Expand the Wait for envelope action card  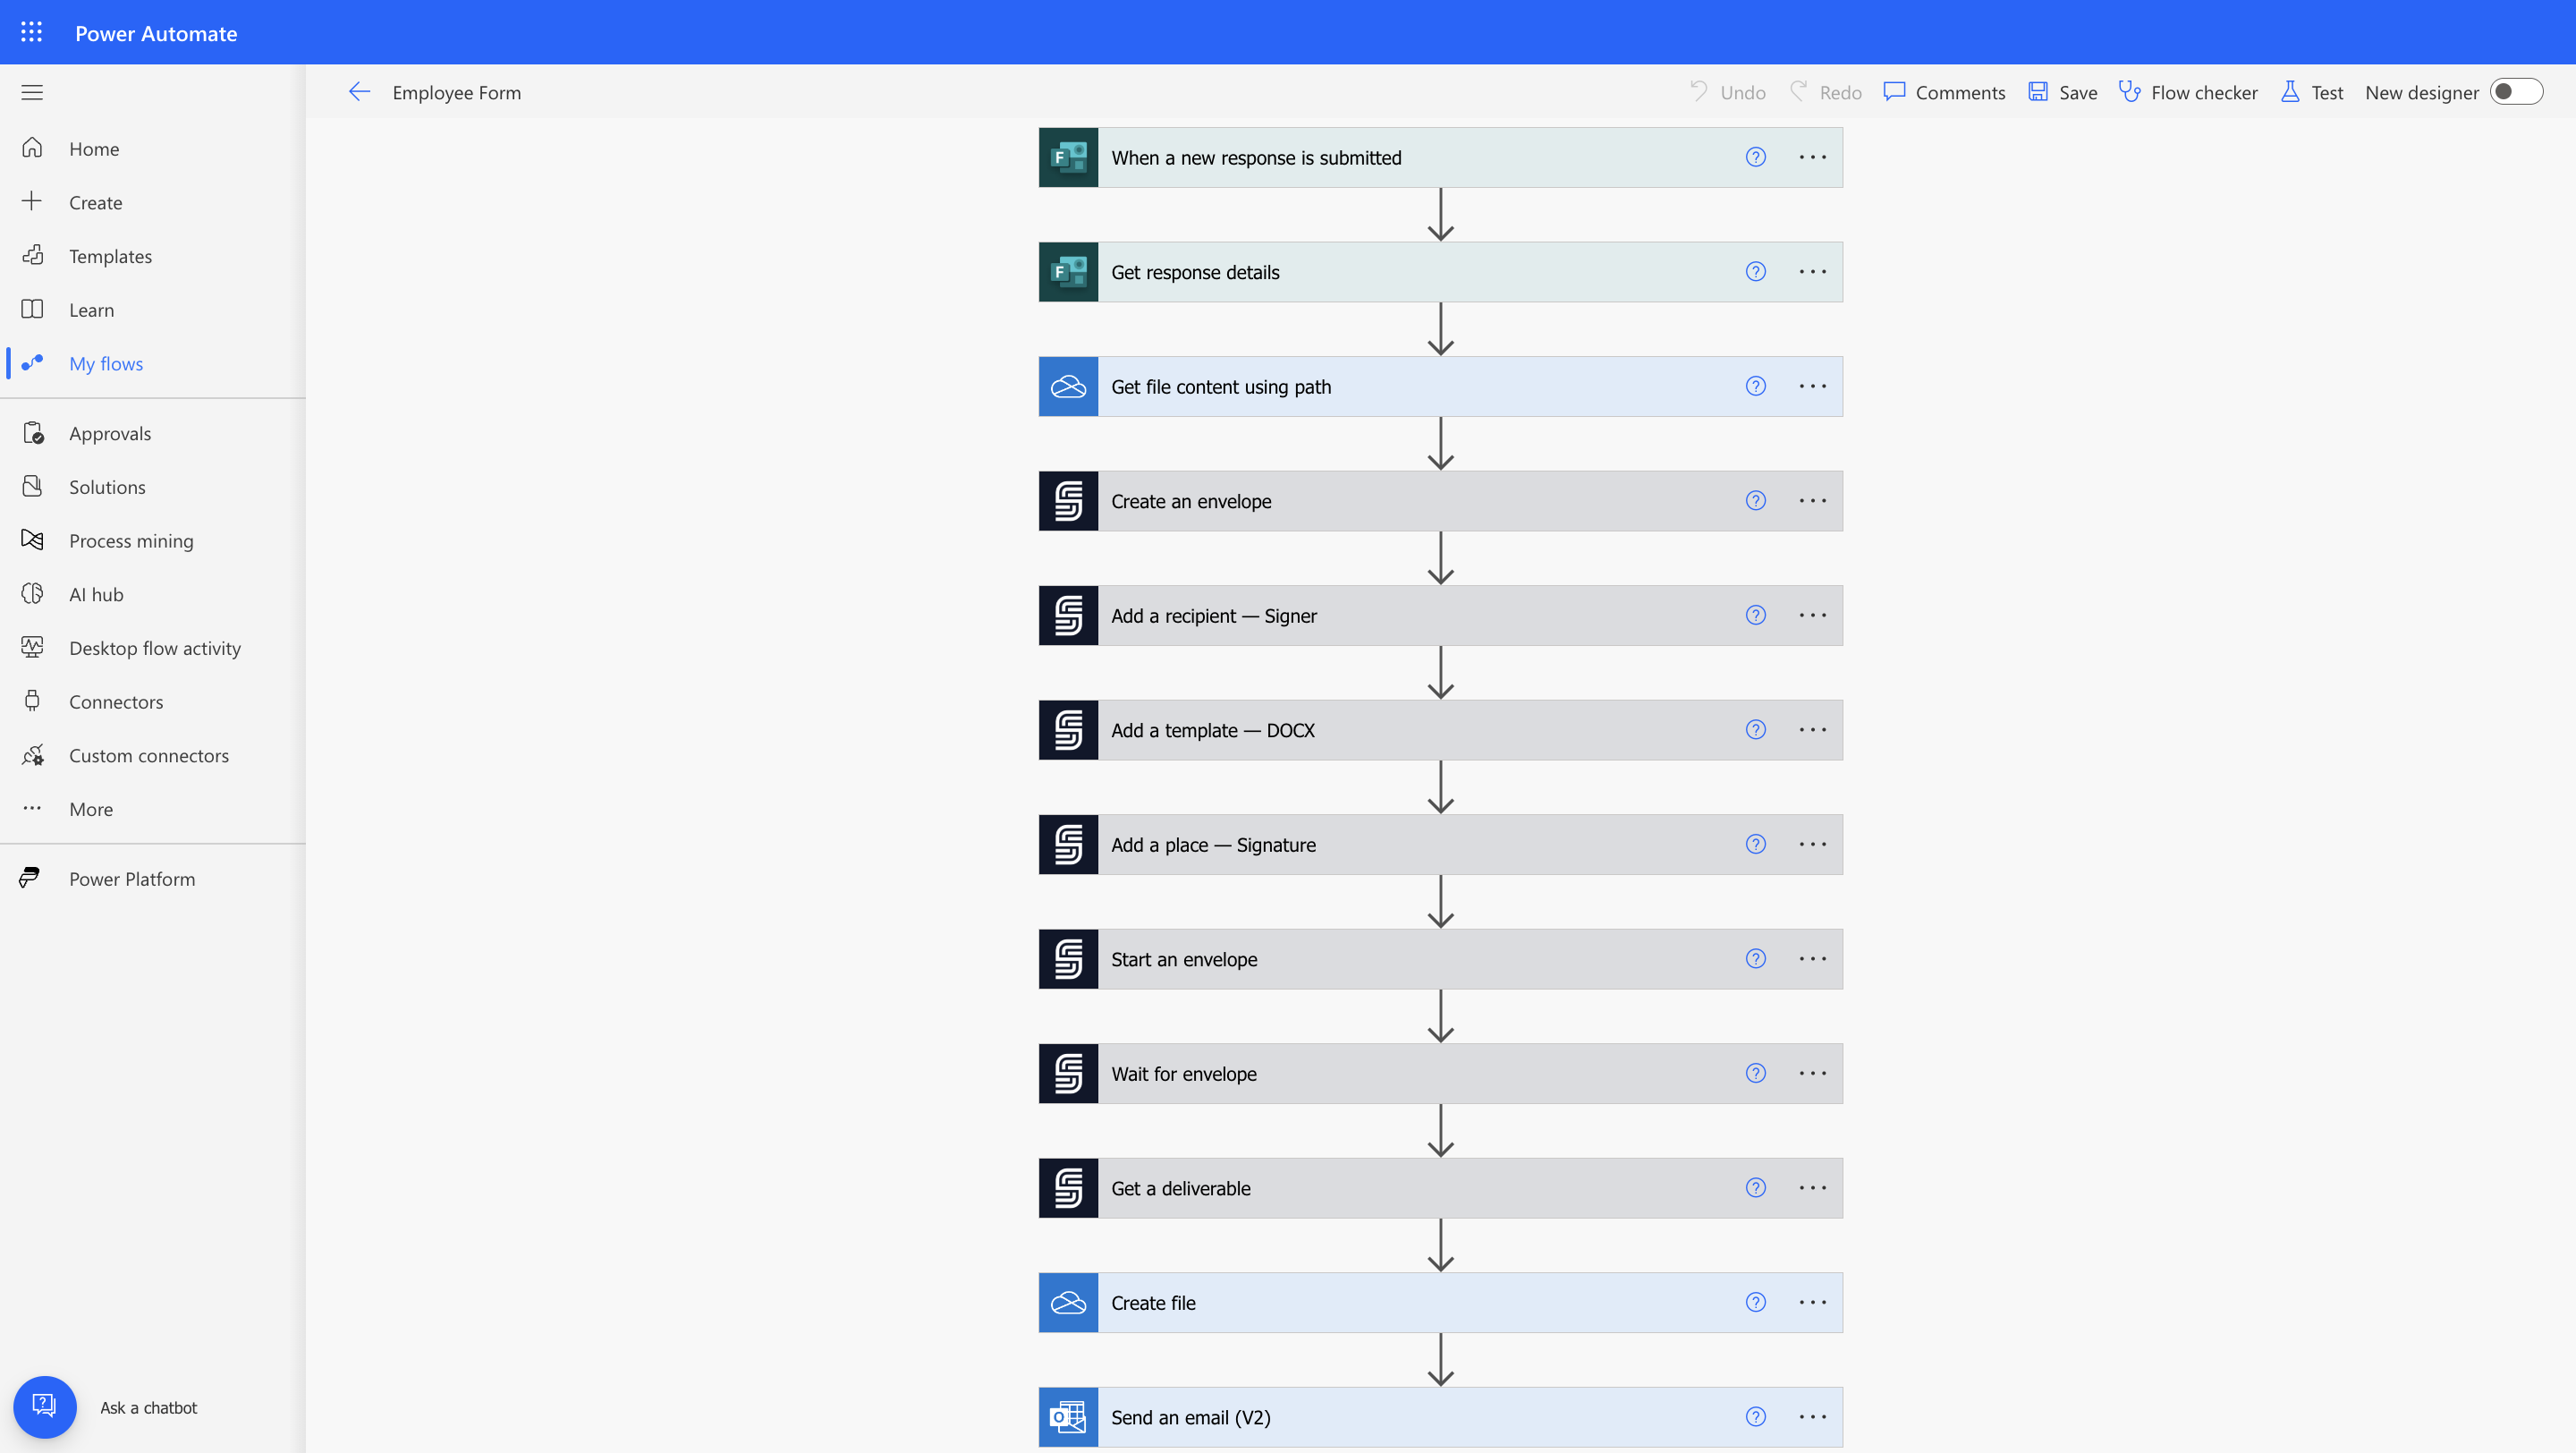[1400, 1074]
